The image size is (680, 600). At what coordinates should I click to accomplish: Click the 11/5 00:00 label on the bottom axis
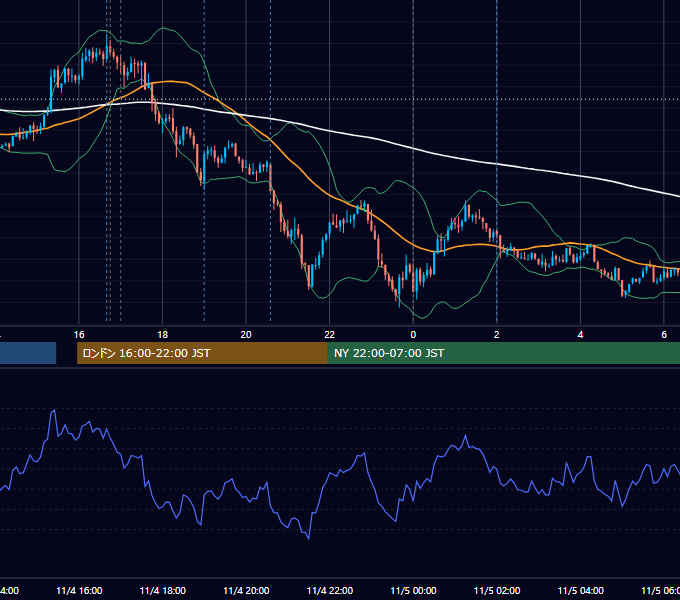click(413, 591)
